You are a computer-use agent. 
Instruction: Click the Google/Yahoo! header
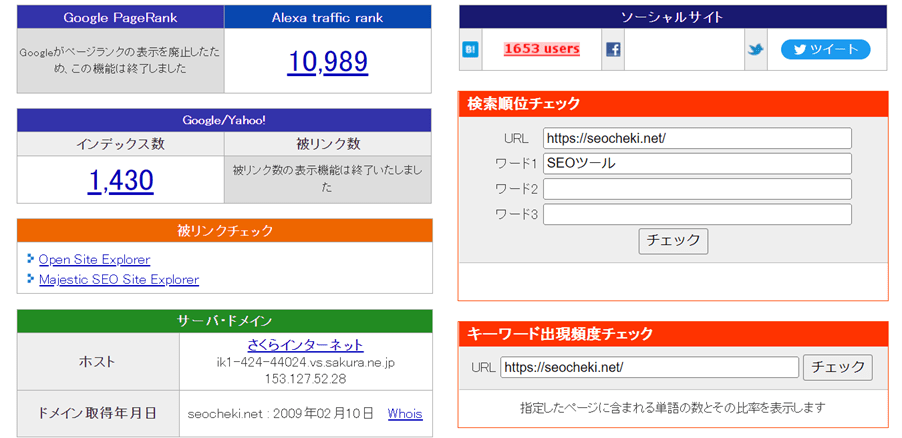pyautogui.click(x=224, y=120)
